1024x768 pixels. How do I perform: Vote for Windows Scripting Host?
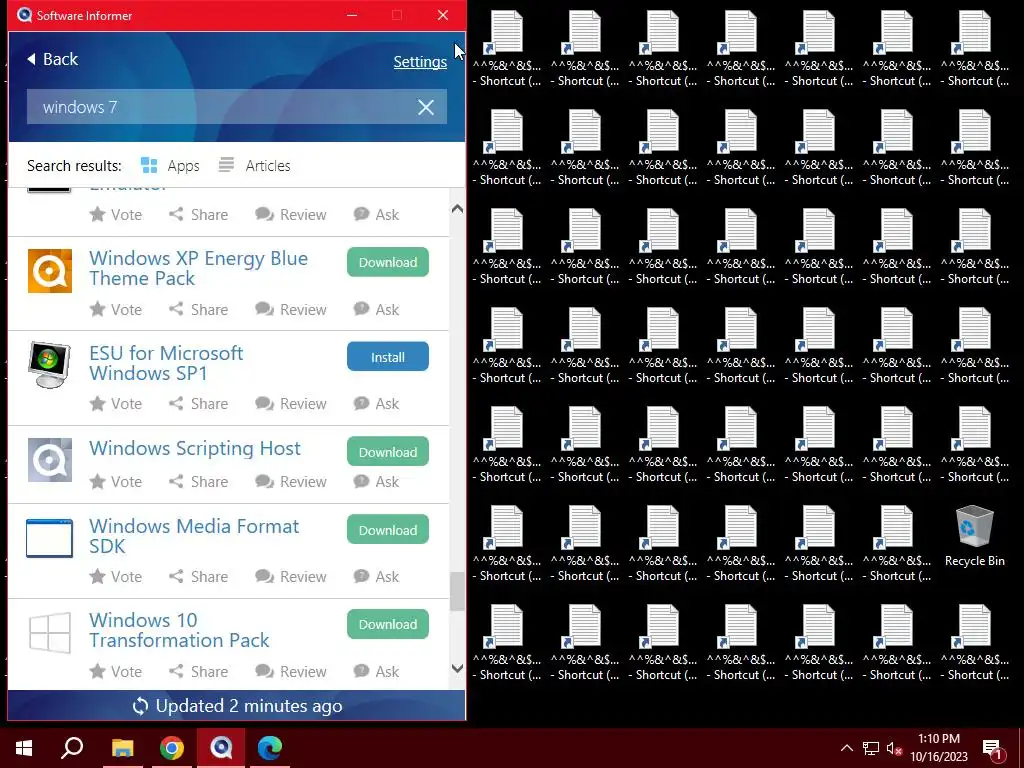pyautogui.click(x=116, y=482)
